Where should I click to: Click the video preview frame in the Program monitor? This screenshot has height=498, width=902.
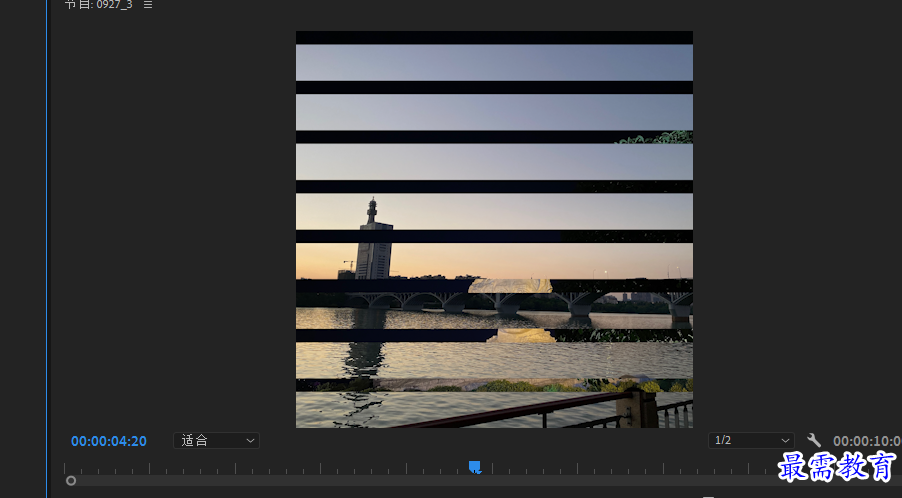point(494,229)
